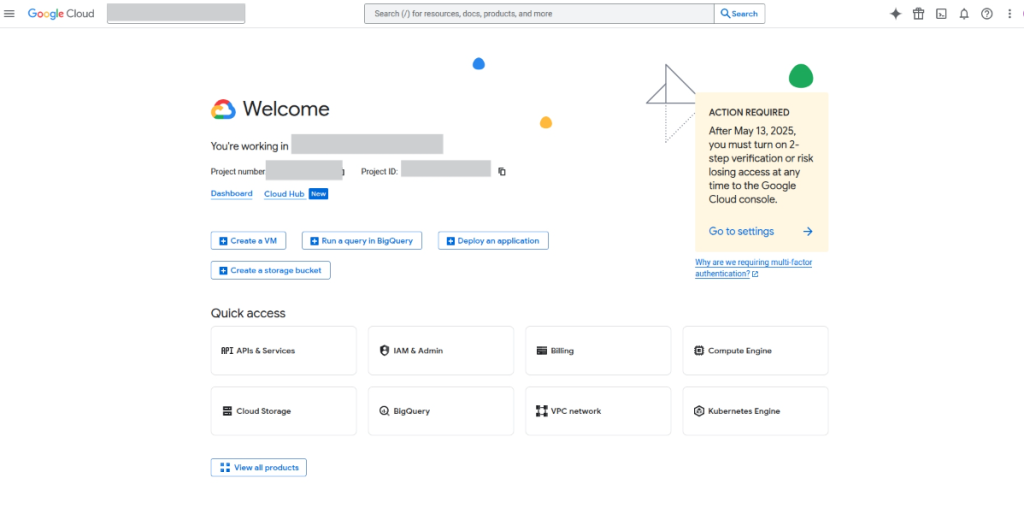Click the plus icon on Deploy an application
Screen dimensions: 1024x531
(451, 241)
